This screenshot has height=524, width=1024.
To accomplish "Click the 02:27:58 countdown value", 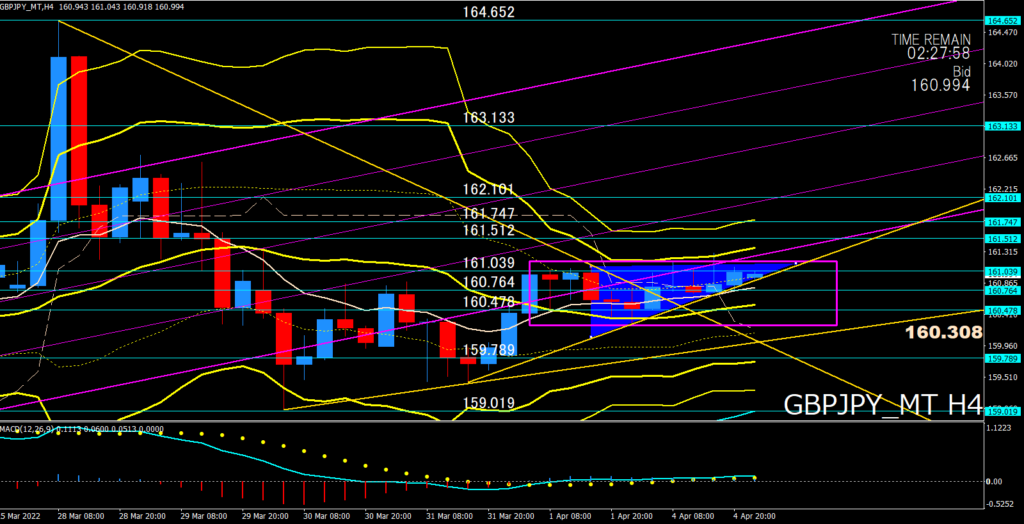I will pyautogui.click(x=938, y=53).
